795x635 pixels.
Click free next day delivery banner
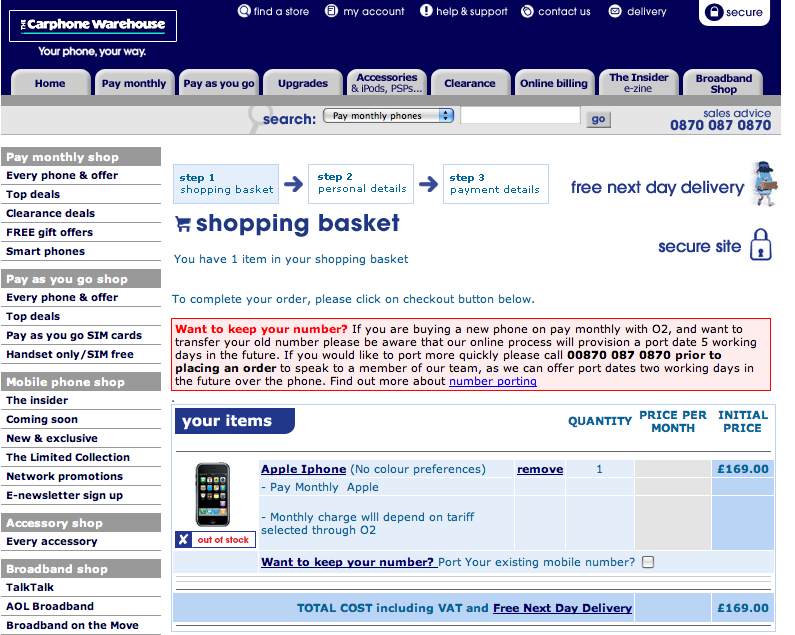coord(657,187)
